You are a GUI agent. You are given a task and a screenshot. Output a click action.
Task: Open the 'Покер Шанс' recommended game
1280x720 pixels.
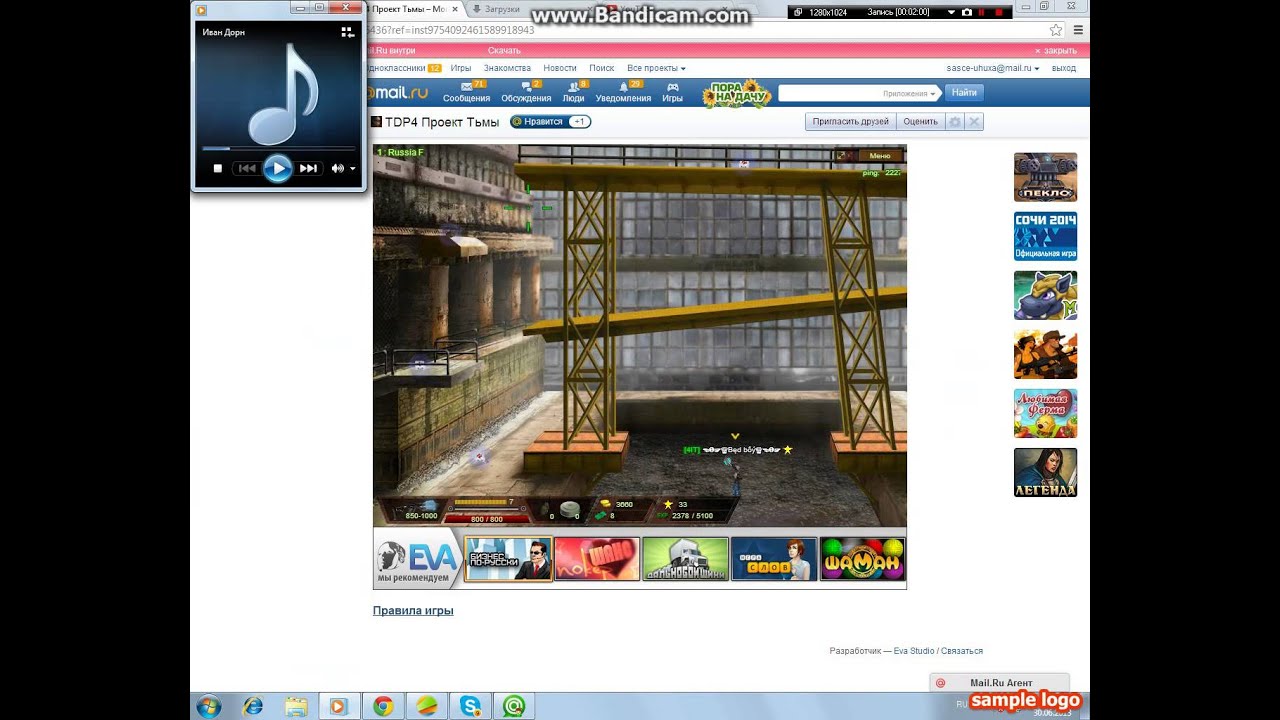tap(597, 559)
